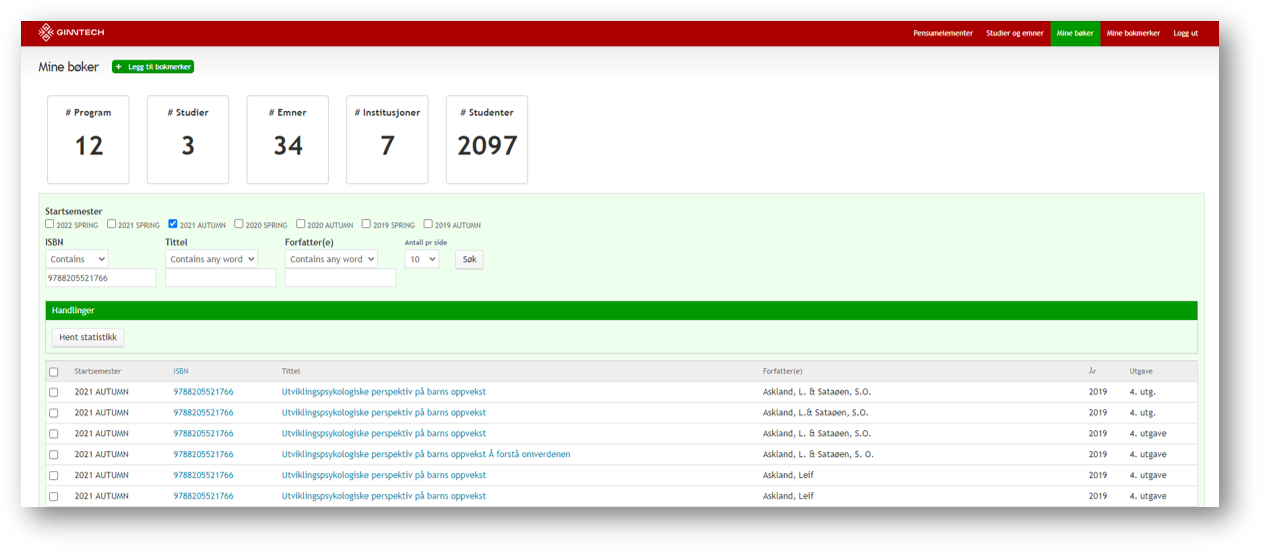Click the Hent statistikk button
Image resolution: width=1261 pixels, height=549 pixels.
point(88,338)
